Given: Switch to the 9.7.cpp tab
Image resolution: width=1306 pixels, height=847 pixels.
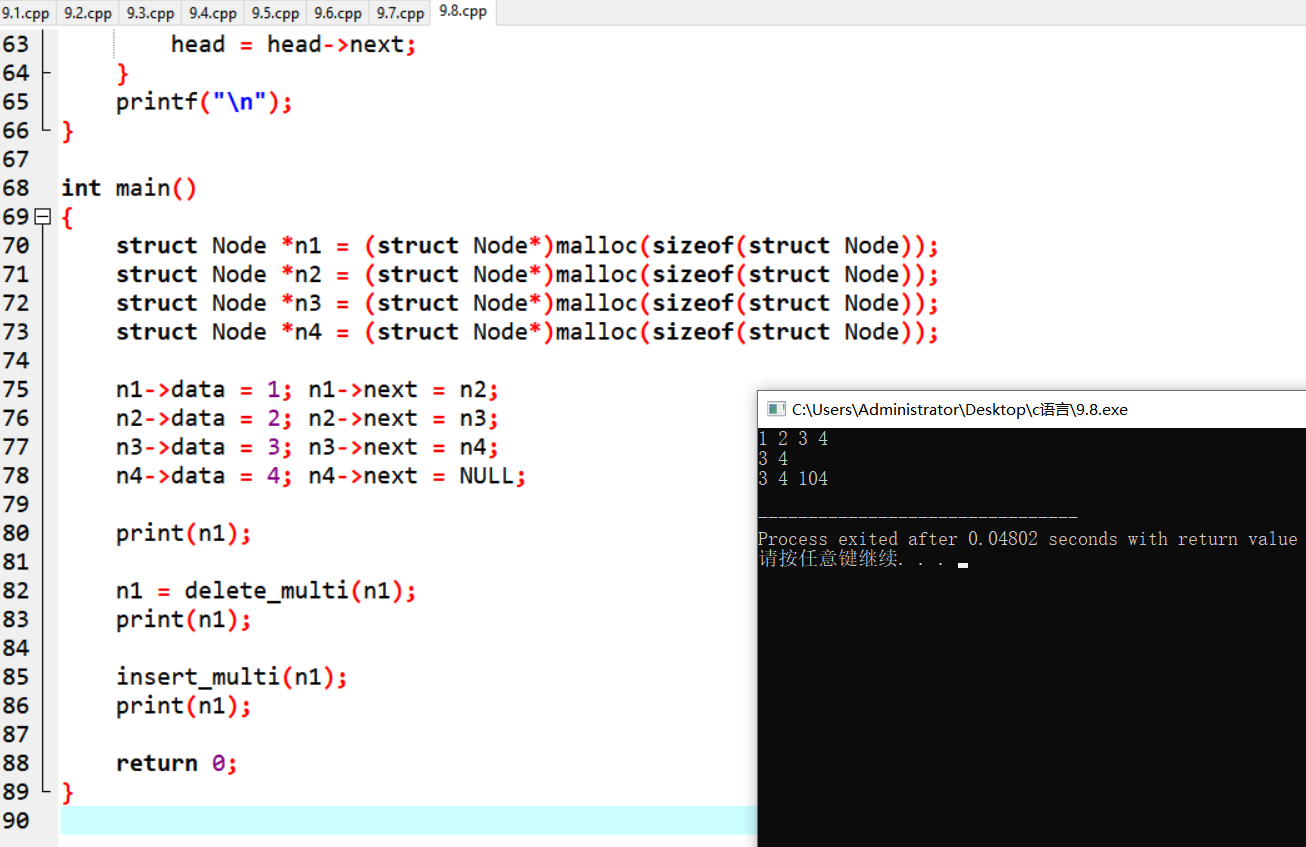Looking at the screenshot, I should click(400, 13).
